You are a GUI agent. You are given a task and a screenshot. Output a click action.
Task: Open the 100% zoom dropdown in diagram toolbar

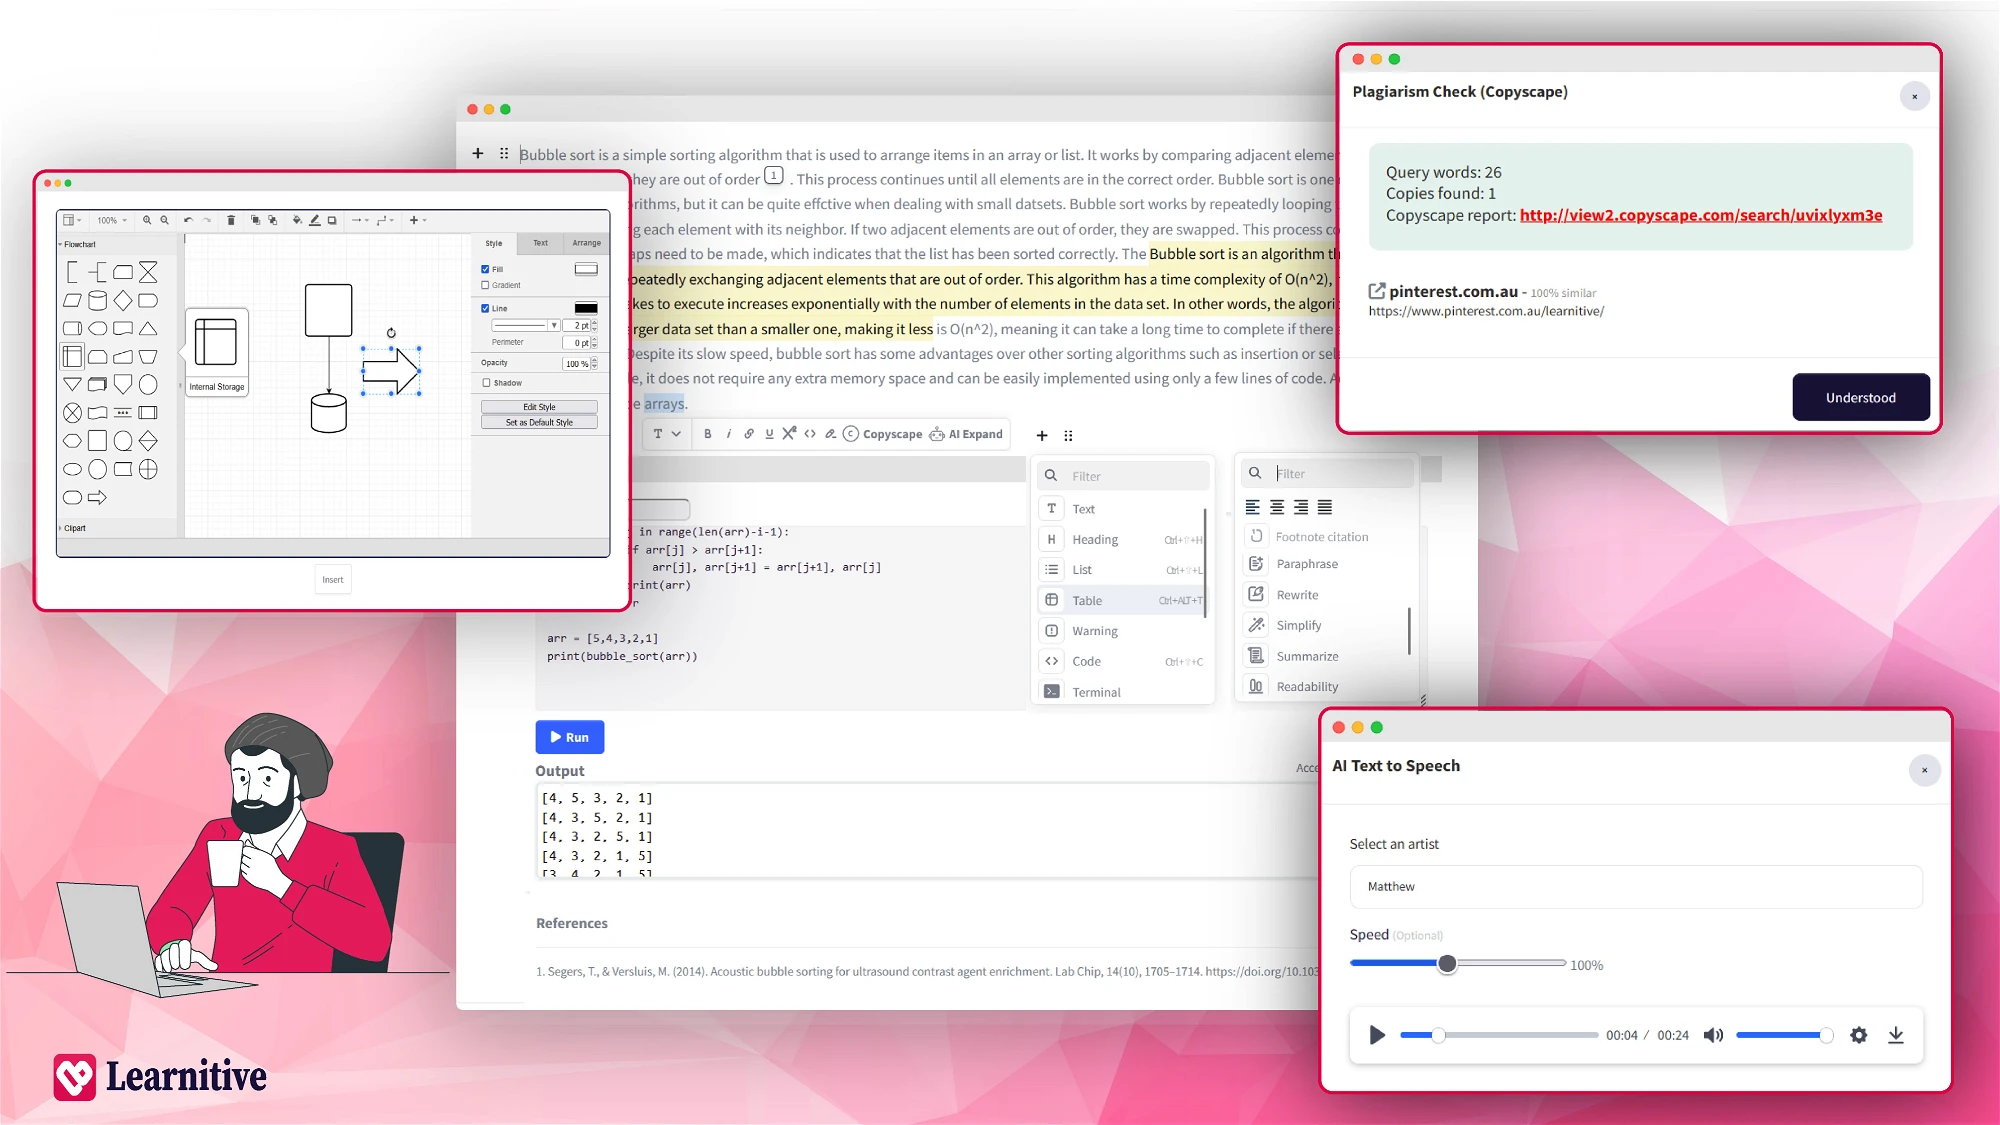pyautogui.click(x=111, y=220)
